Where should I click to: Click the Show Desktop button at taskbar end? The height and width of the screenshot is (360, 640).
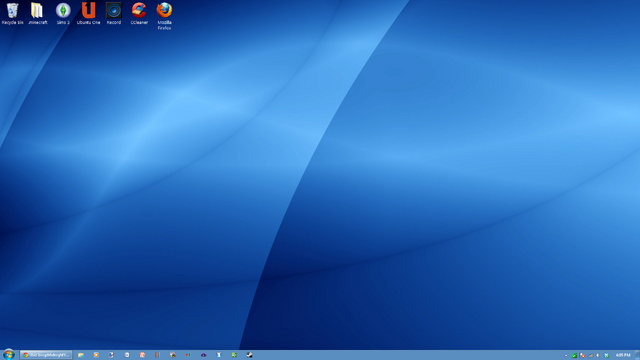pyautogui.click(x=637, y=355)
